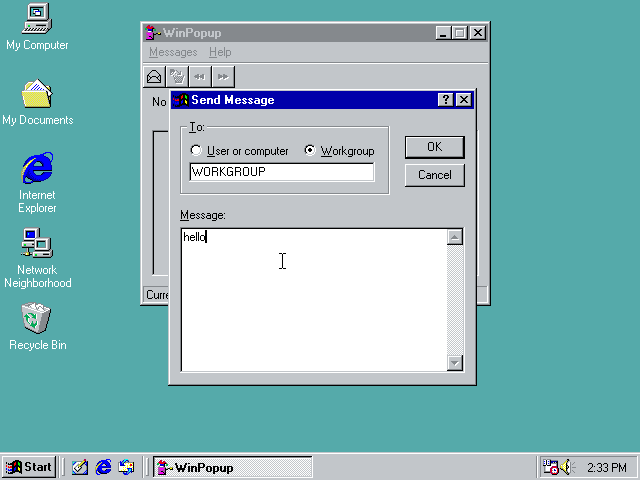640x480 pixels.
Task: Select the Workgroup radio button
Action: [x=340, y=151]
